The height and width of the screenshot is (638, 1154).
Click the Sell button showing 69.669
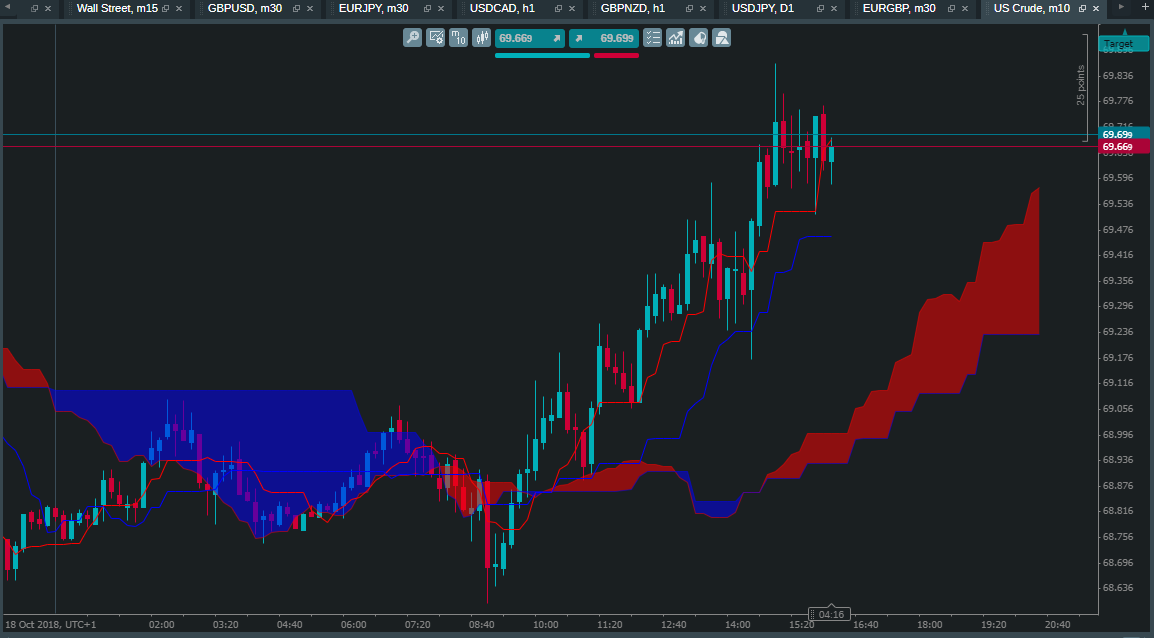pyautogui.click(x=530, y=38)
